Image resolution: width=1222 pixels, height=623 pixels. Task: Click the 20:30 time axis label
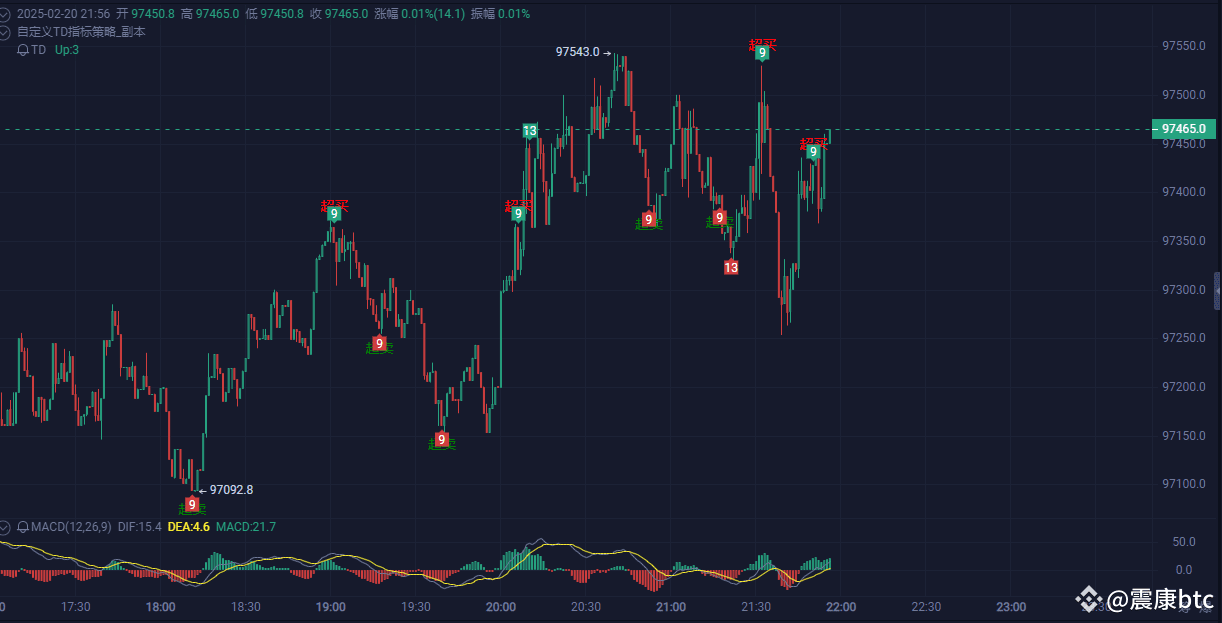click(x=586, y=607)
